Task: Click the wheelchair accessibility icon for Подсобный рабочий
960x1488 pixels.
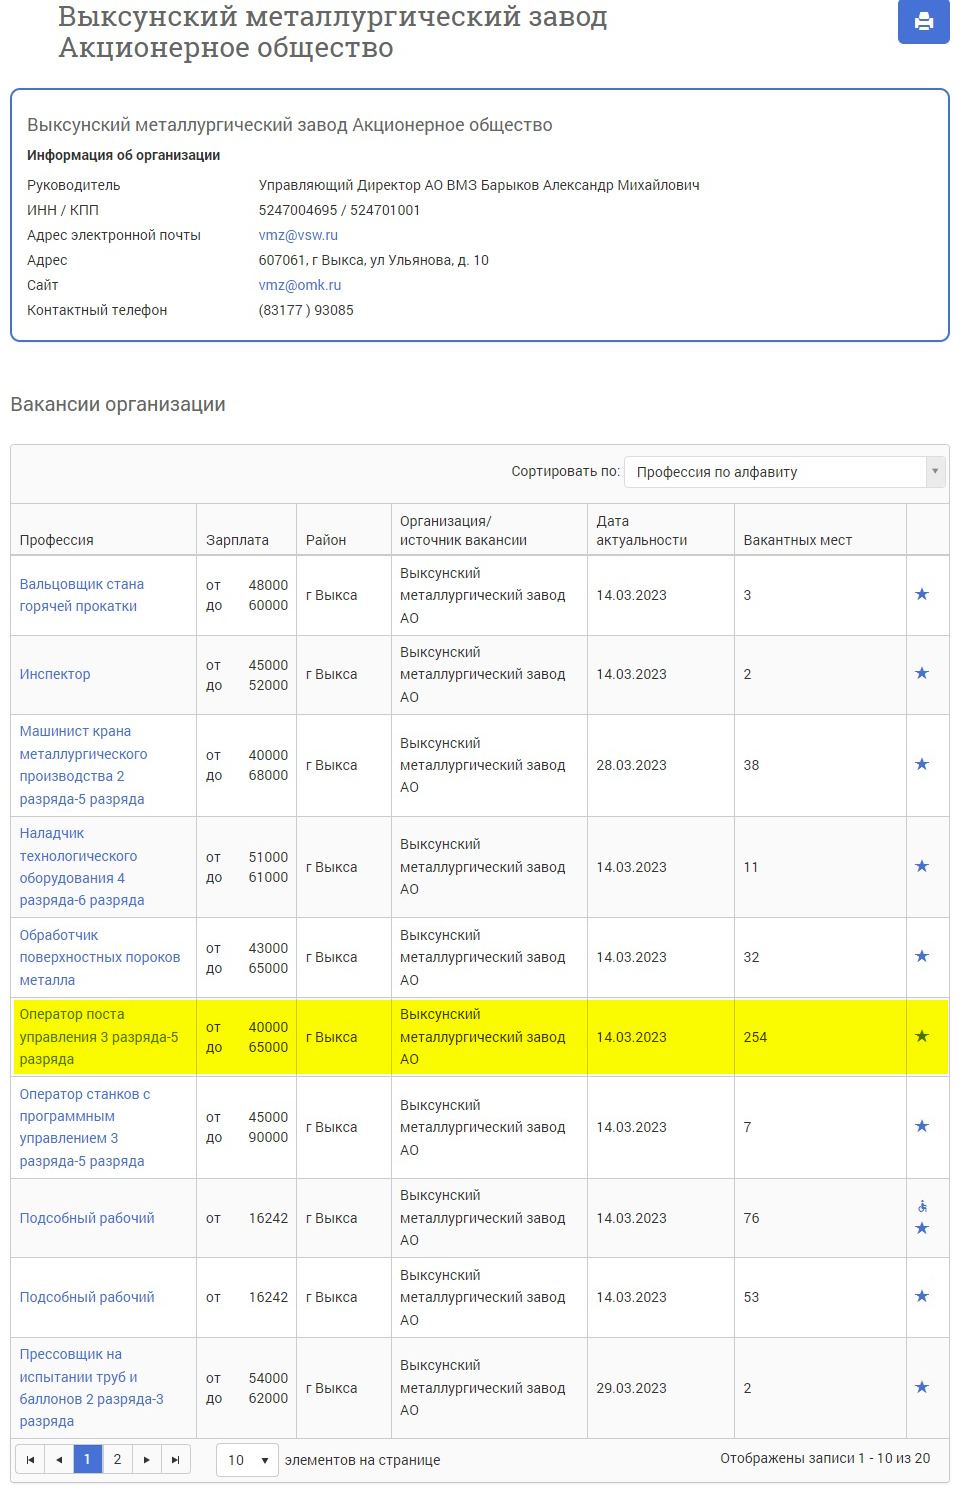Action: click(922, 1206)
